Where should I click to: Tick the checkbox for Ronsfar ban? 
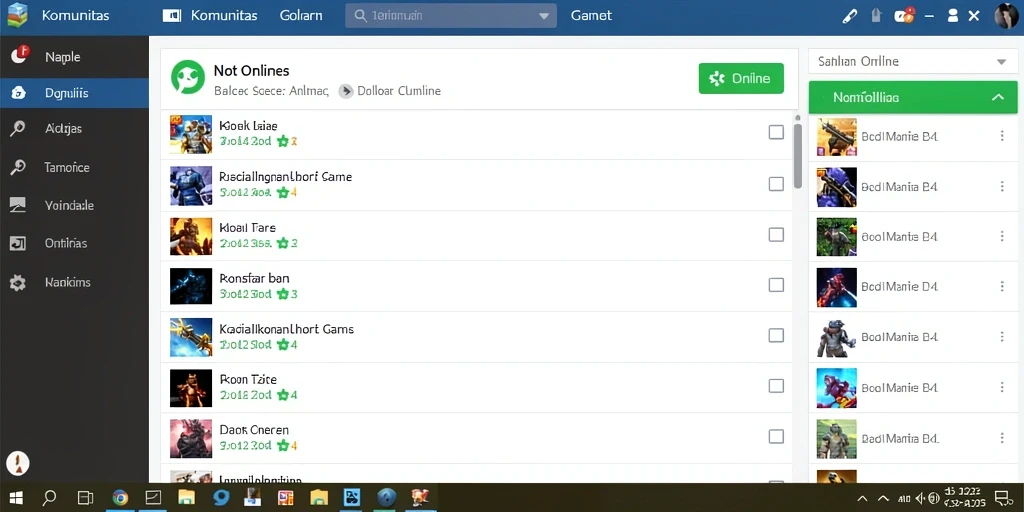[776, 285]
